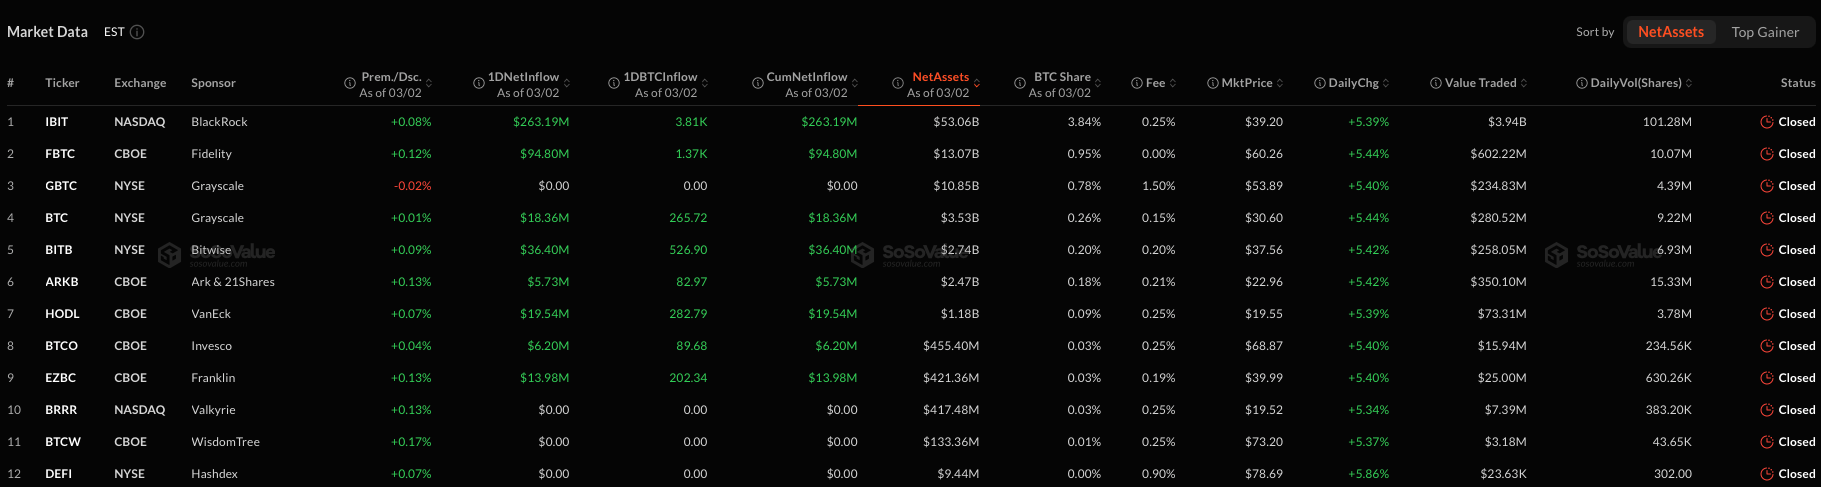This screenshot has width=1821, height=487.
Task: Click Closed clock icon in Grayscale BTC row
Action: (1767, 218)
